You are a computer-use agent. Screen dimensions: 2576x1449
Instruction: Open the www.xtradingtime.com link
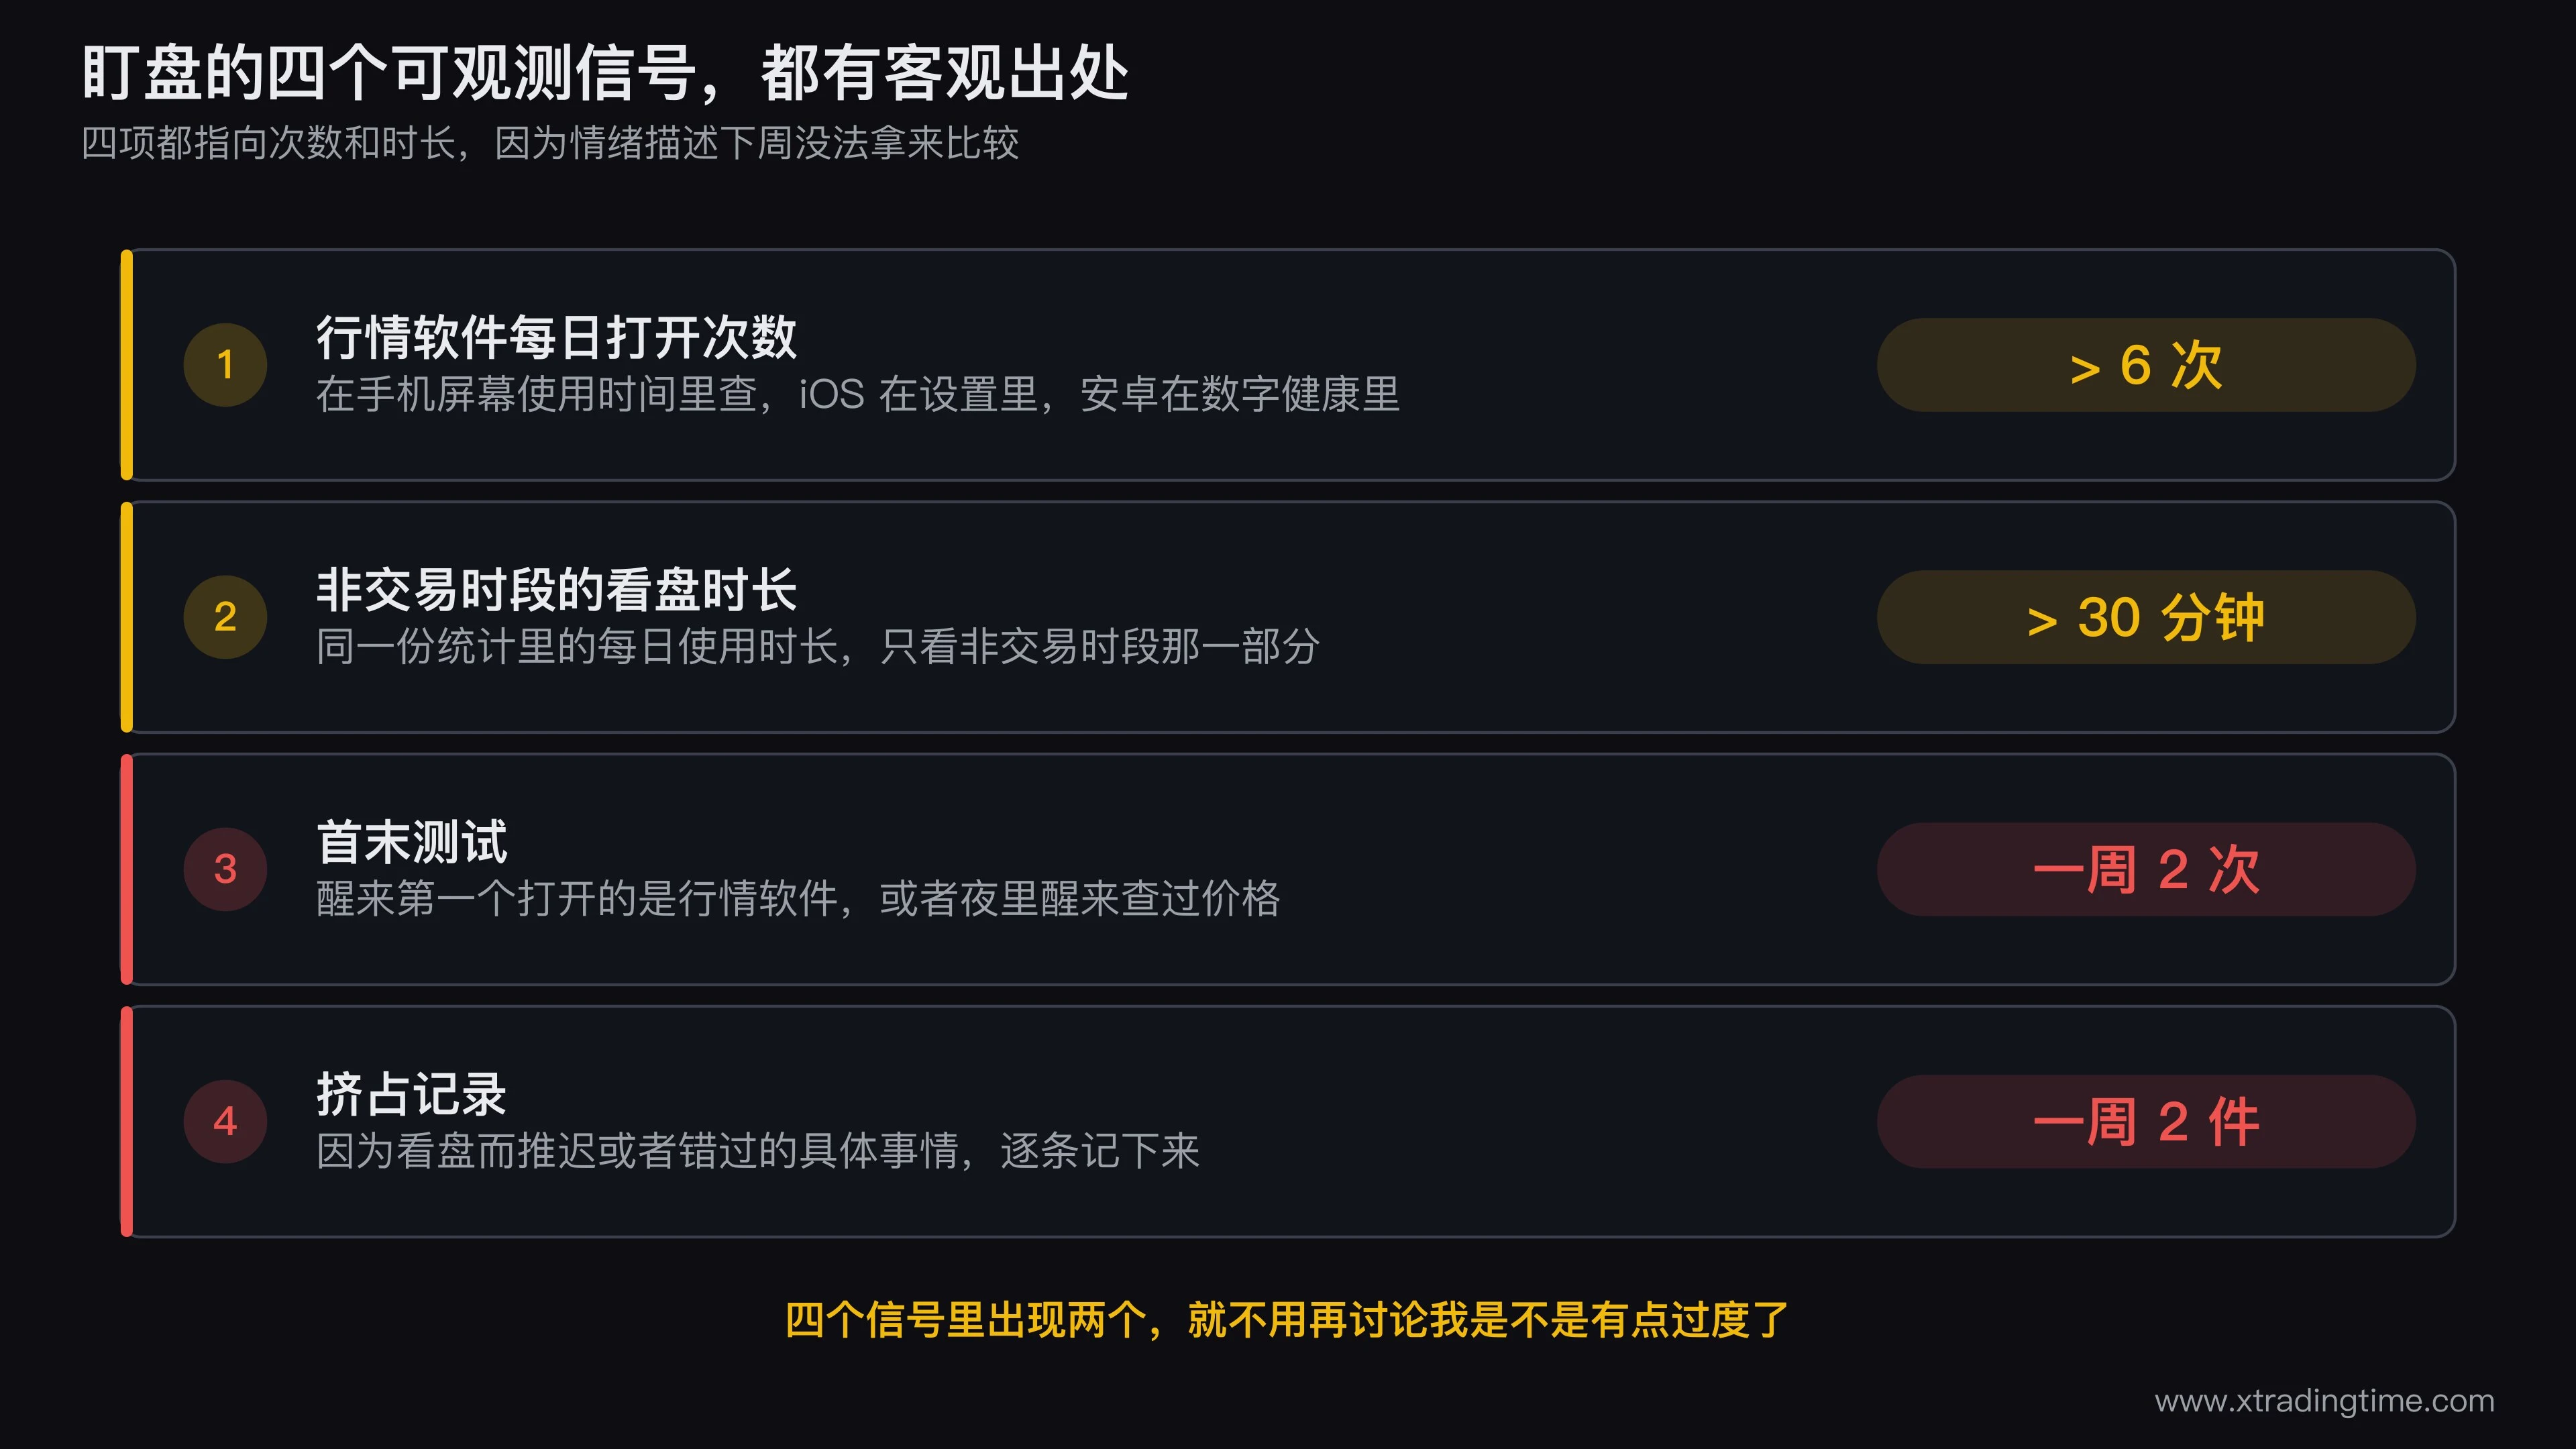pos(2324,1400)
